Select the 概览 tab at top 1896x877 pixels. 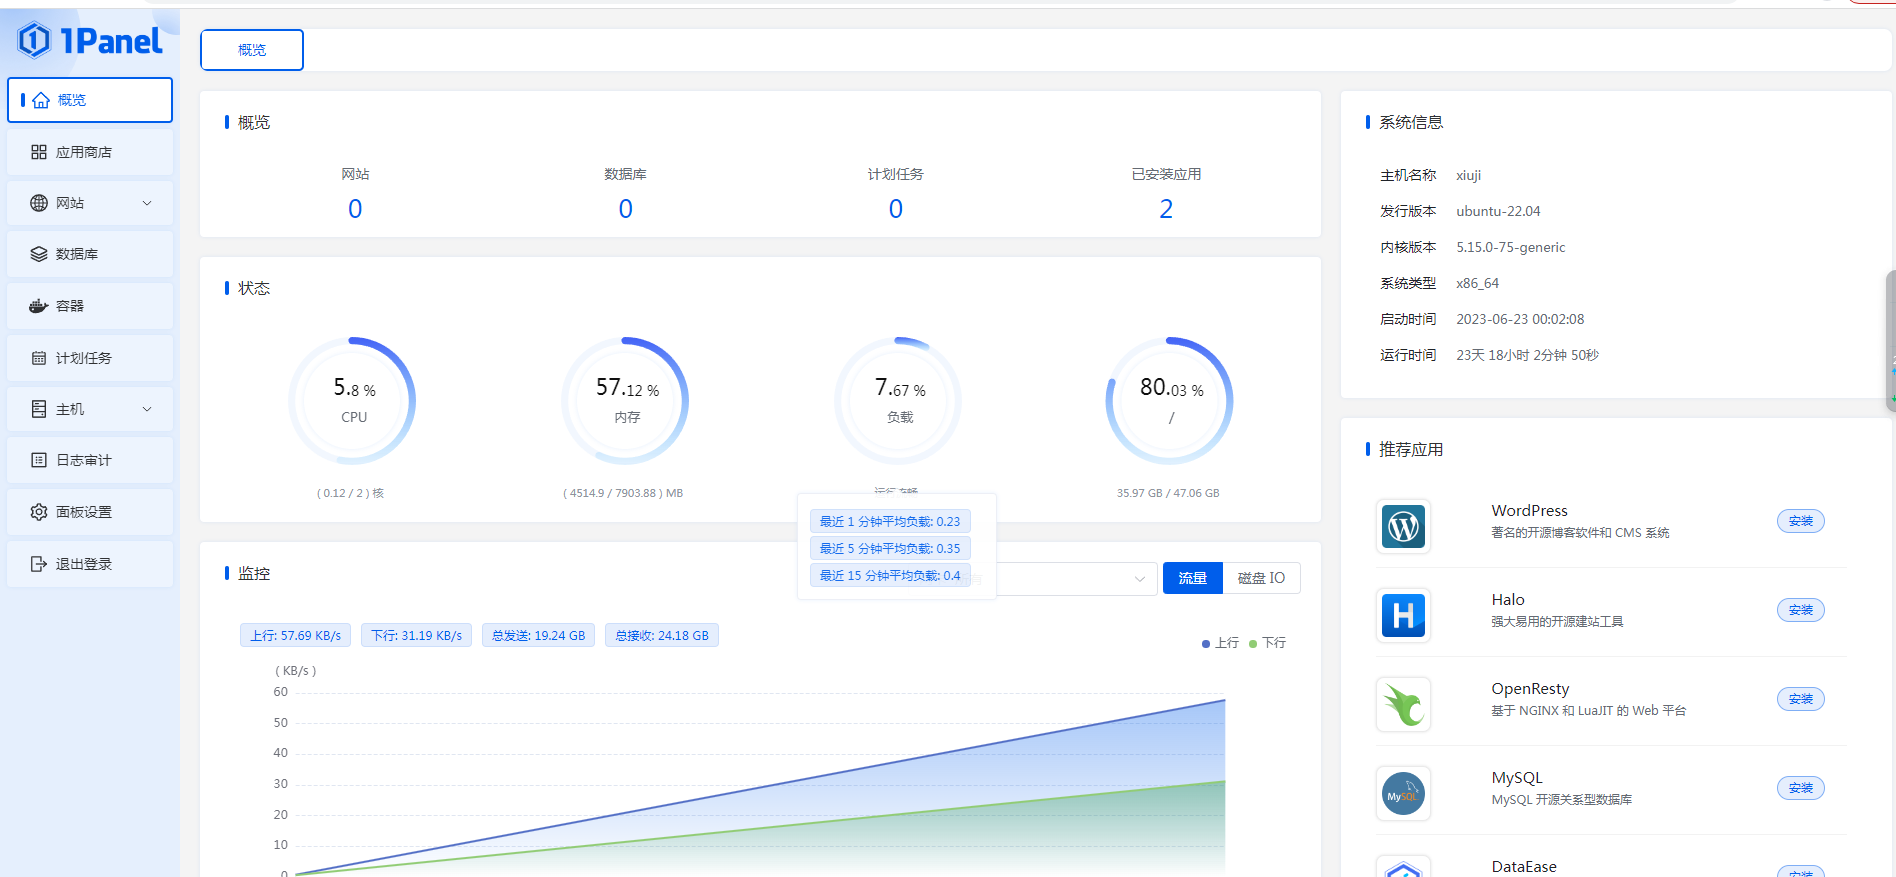(x=252, y=50)
